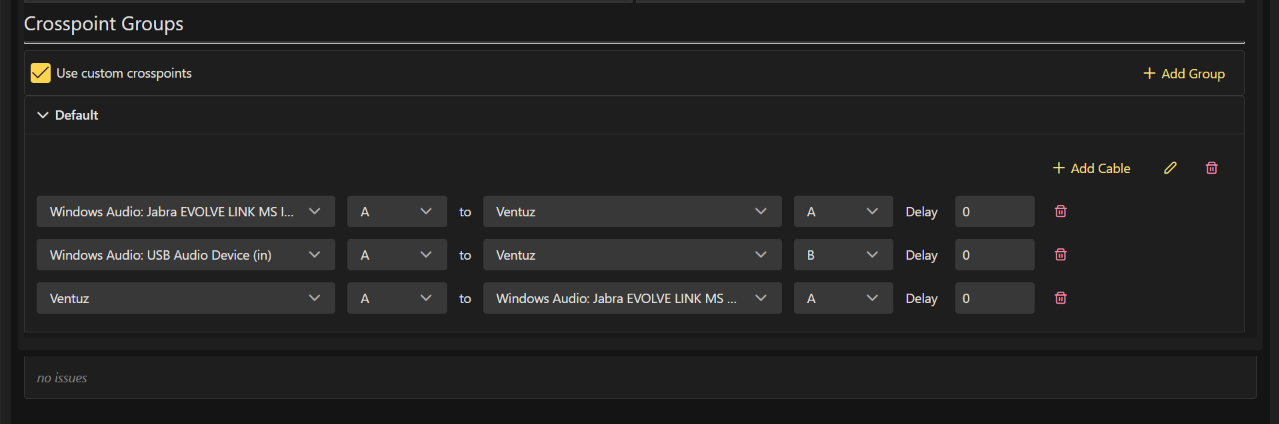1279x424 pixels.
Task: Remove the USB Audio Device cable row
Action: click(1061, 255)
